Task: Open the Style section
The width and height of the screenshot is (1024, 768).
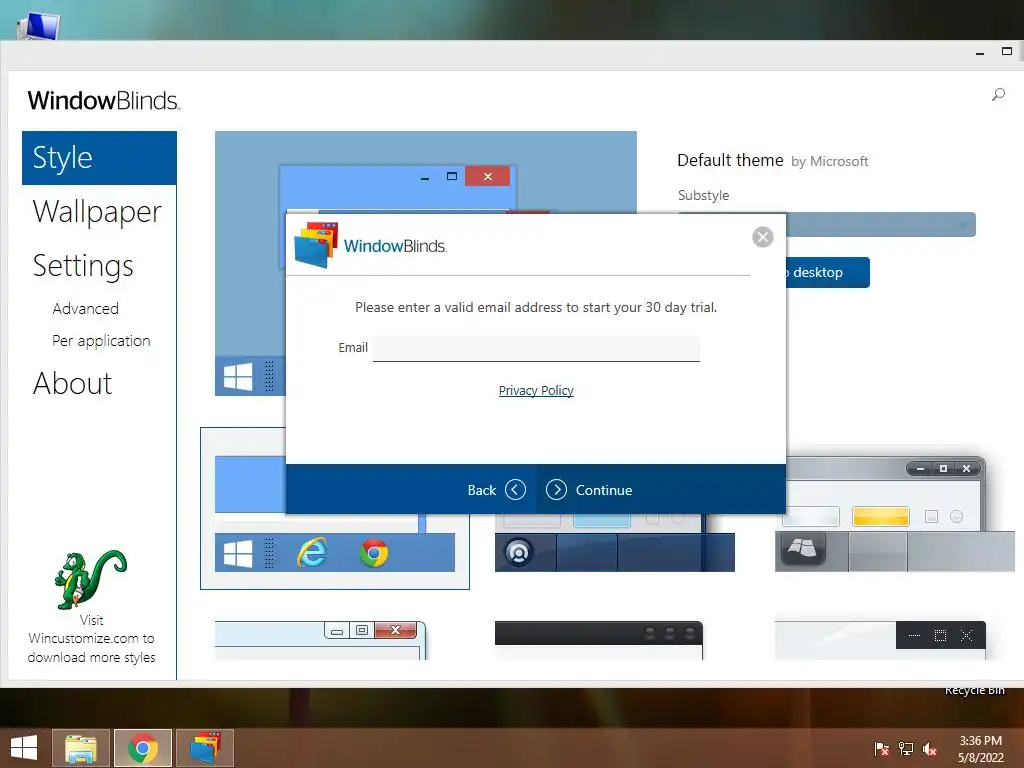Action: [99, 158]
